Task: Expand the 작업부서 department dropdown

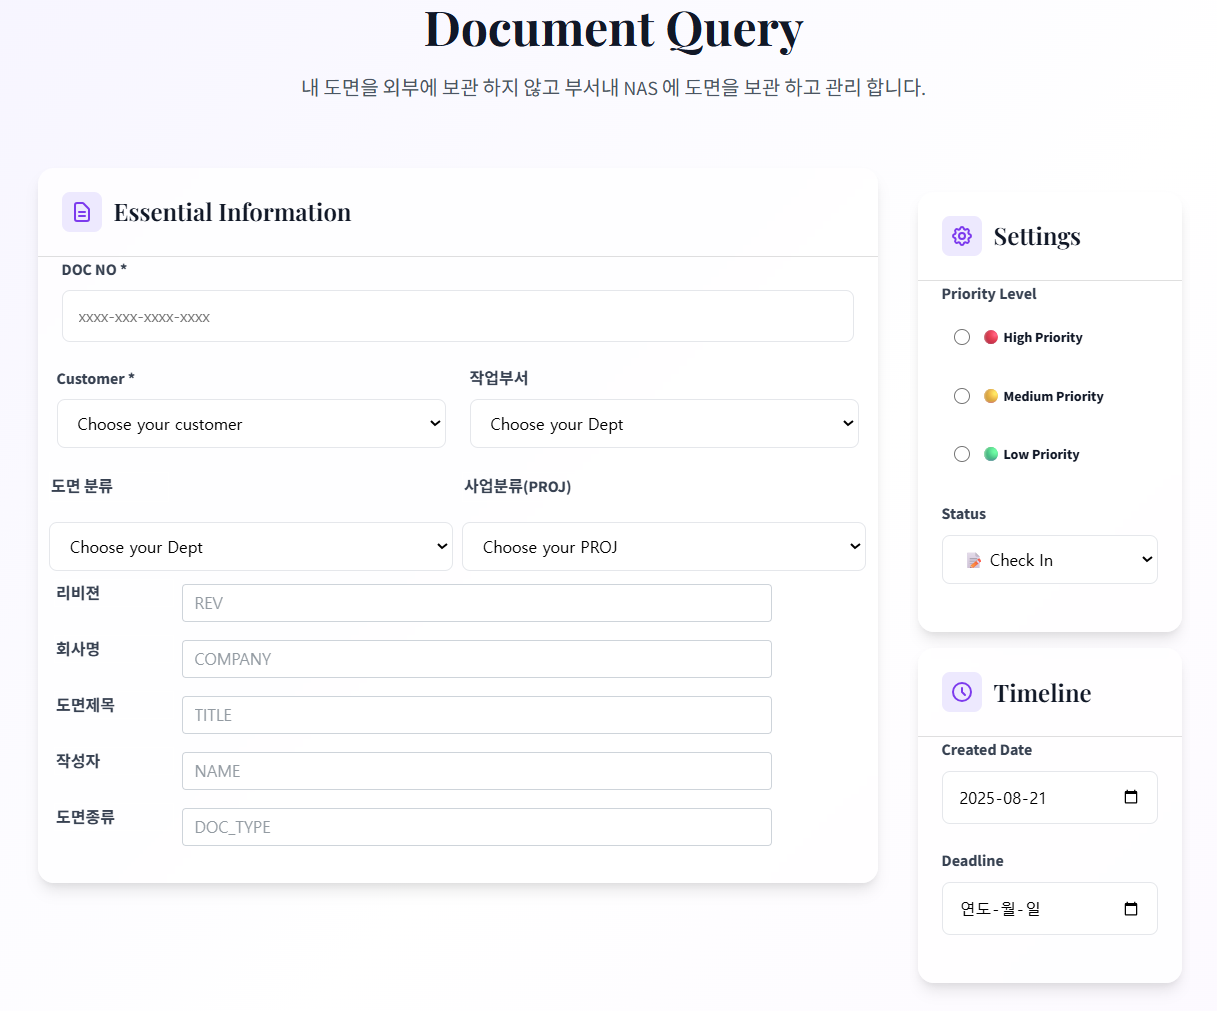Action: tap(664, 424)
